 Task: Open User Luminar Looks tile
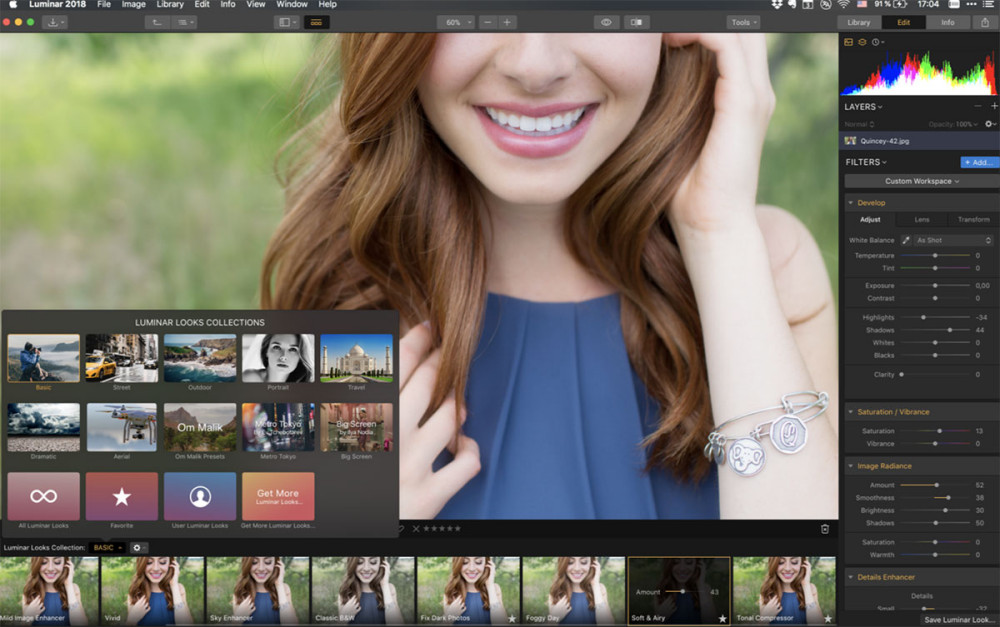coord(200,496)
